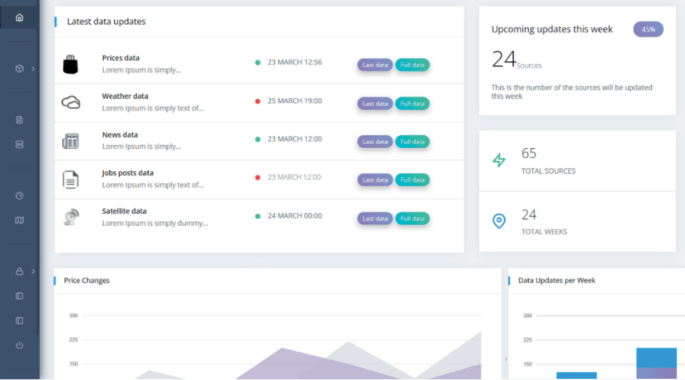Click Full data button for Weather data
685x380 pixels.
click(x=412, y=104)
